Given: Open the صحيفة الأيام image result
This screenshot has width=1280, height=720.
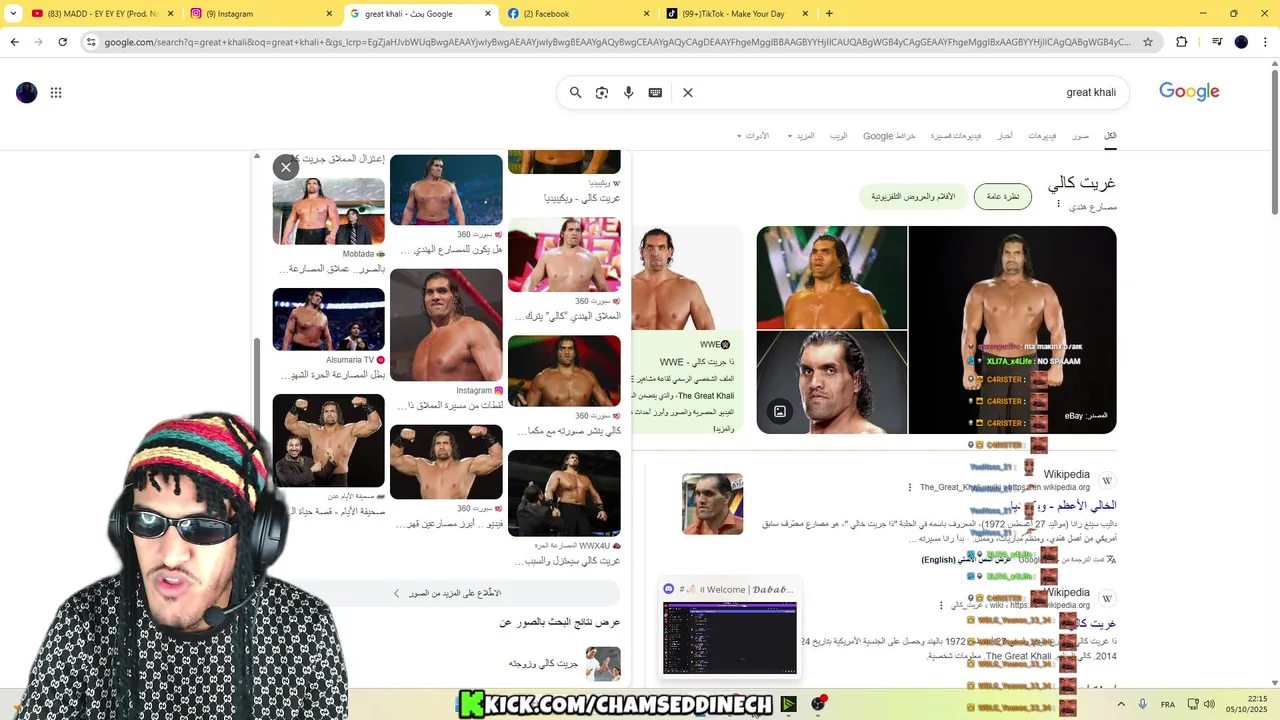Looking at the screenshot, I should pos(329,441).
